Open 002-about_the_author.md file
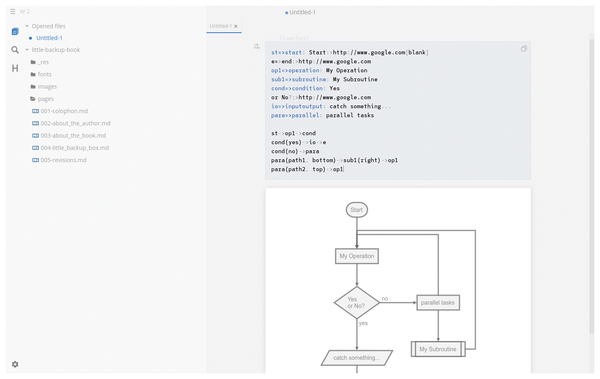The height and width of the screenshot is (379, 600). (x=75, y=123)
